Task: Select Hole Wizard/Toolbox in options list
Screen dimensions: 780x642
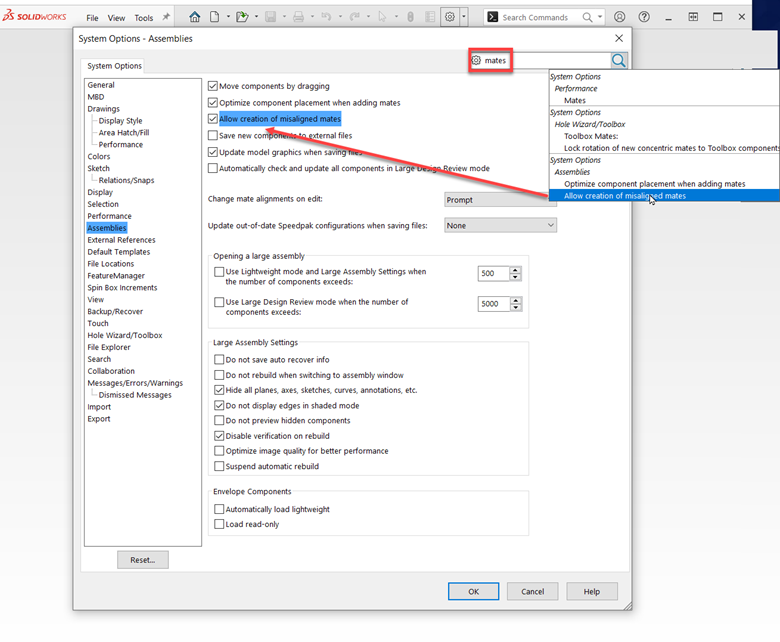Action: pyautogui.click(x=125, y=335)
